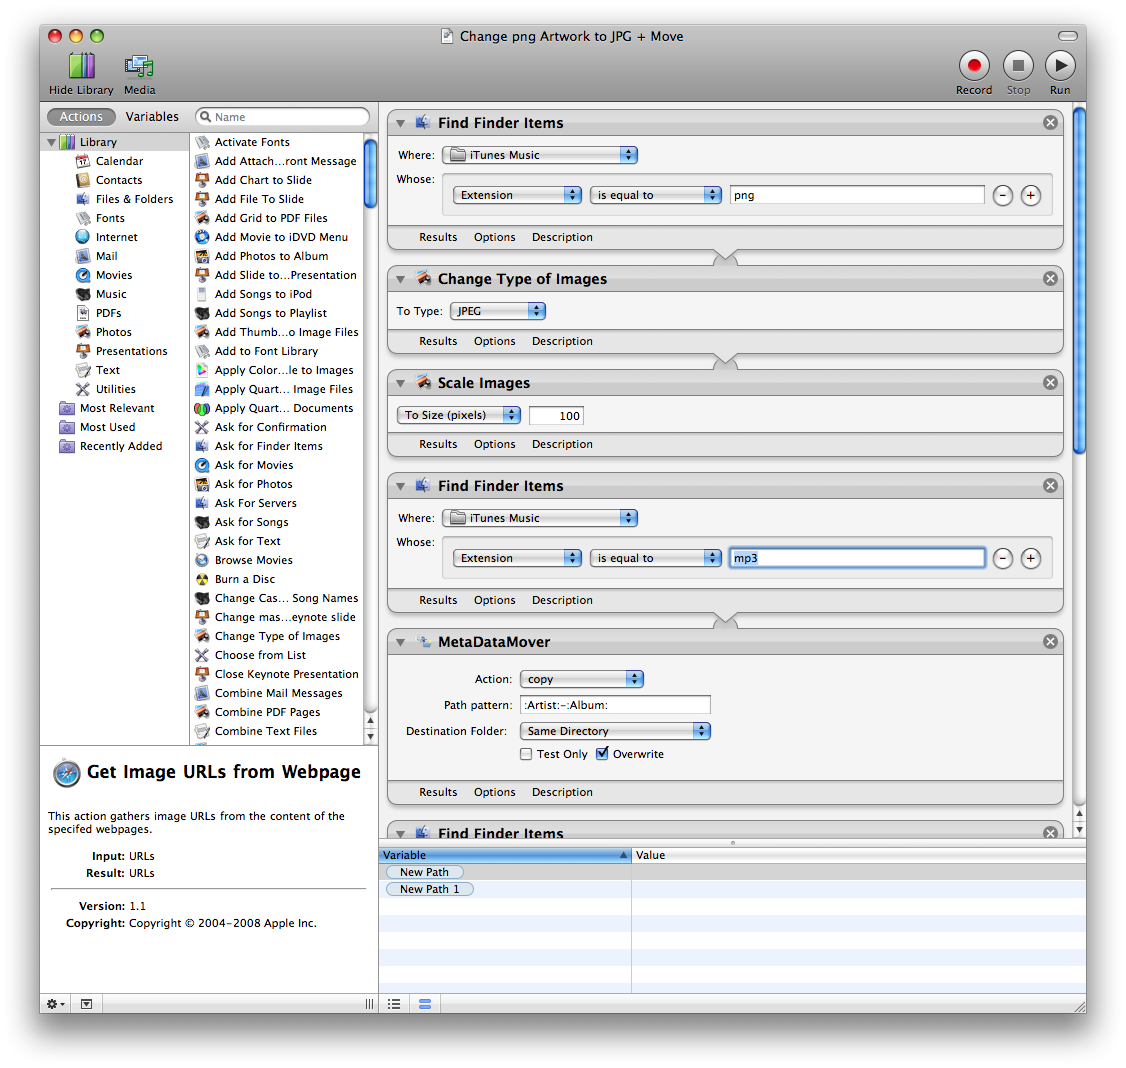This screenshot has width=1126, height=1068.
Task: Switch to the log list view button
Action: click(x=394, y=1004)
